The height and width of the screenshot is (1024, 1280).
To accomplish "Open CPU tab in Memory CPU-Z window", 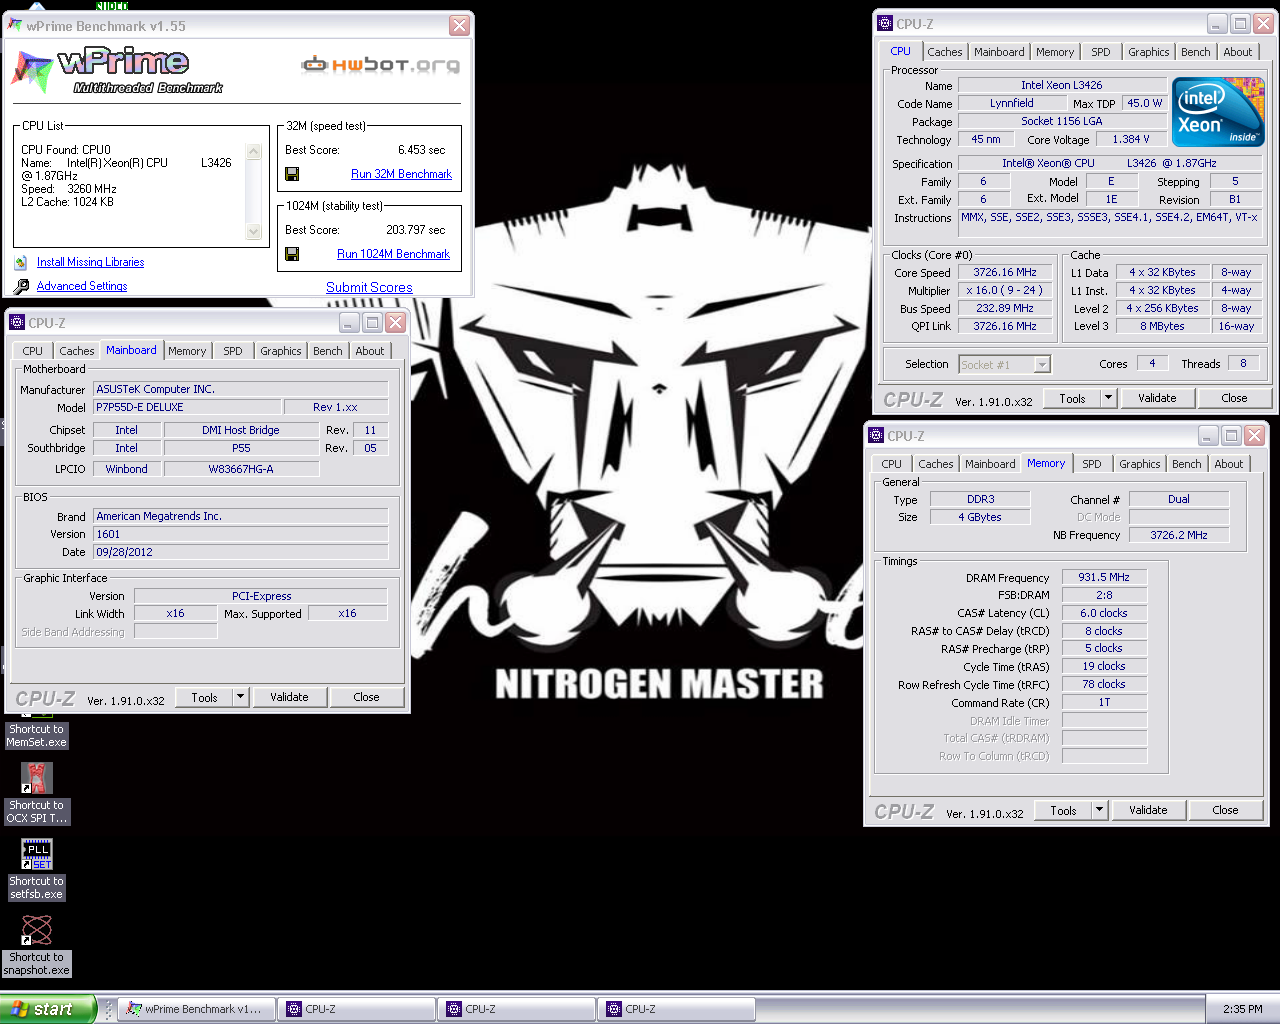I will coord(892,464).
